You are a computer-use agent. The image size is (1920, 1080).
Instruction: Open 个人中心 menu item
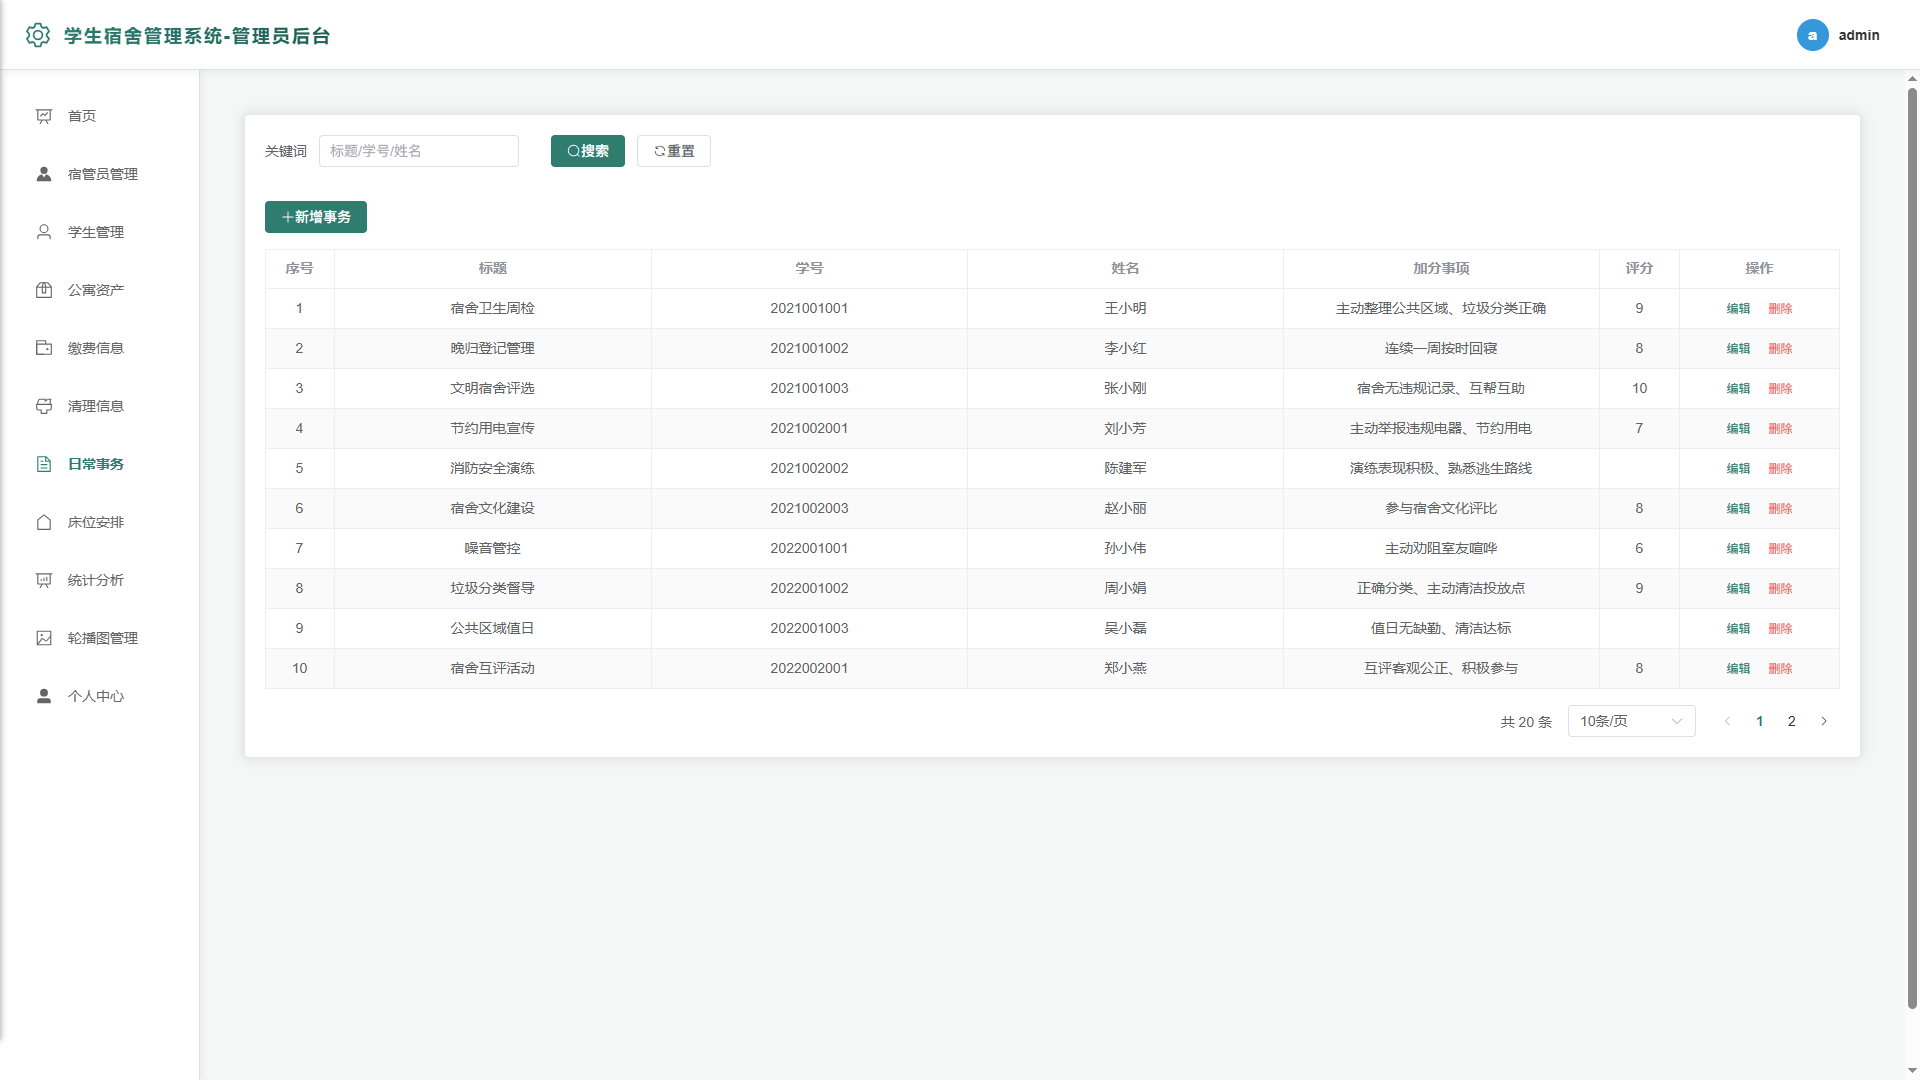pos(100,696)
